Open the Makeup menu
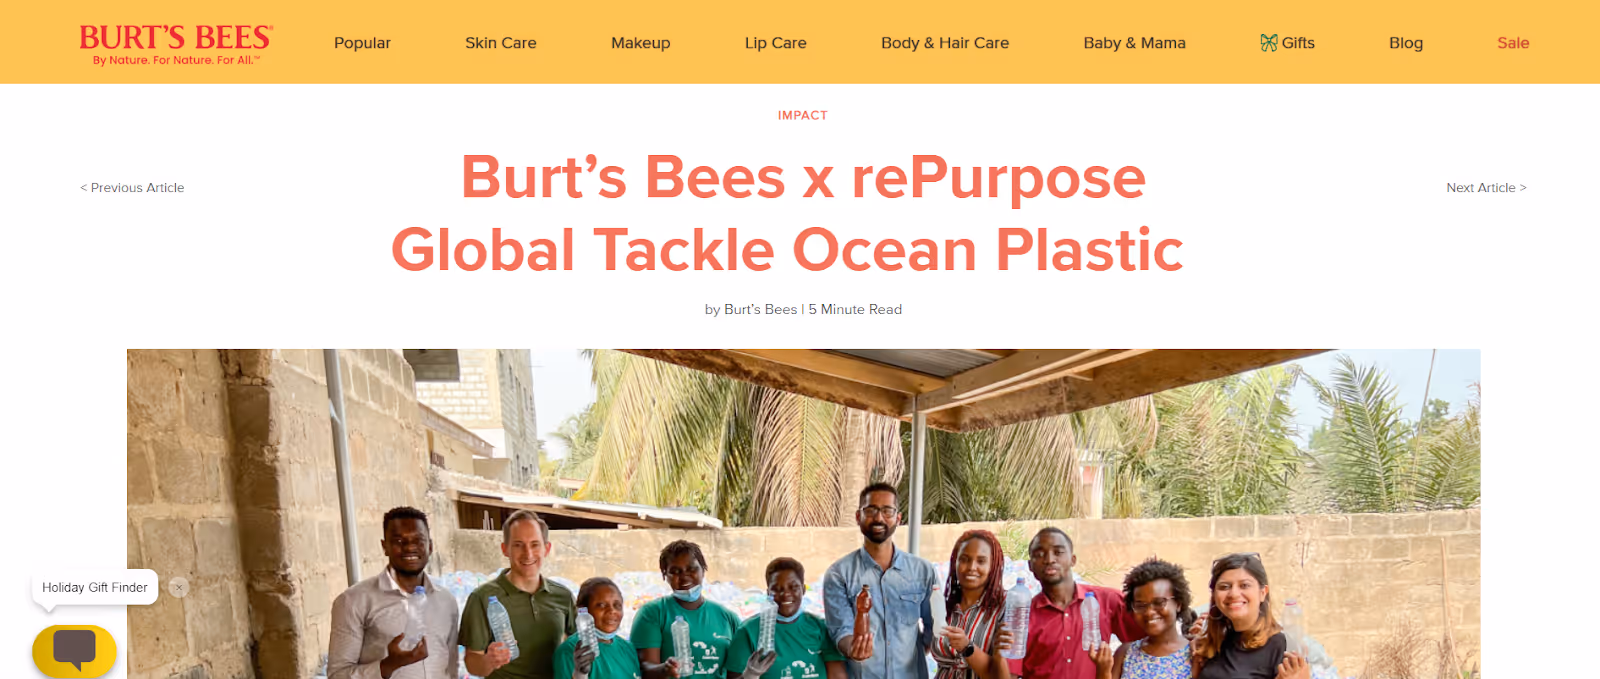The height and width of the screenshot is (679, 1600). click(x=641, y=43)
